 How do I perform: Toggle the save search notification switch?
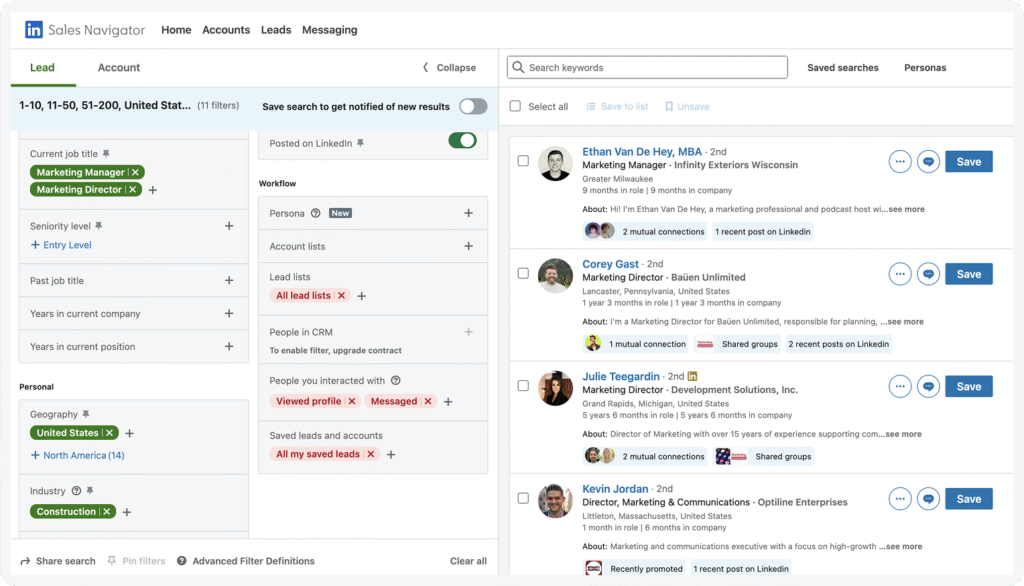tap(472, 106)
